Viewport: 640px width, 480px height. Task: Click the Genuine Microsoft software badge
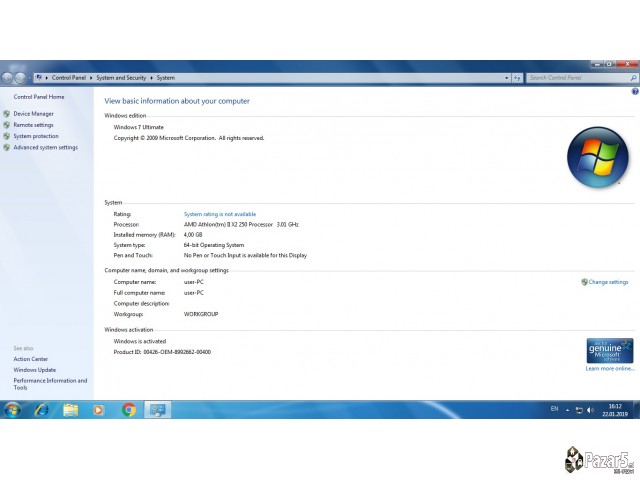610,350
